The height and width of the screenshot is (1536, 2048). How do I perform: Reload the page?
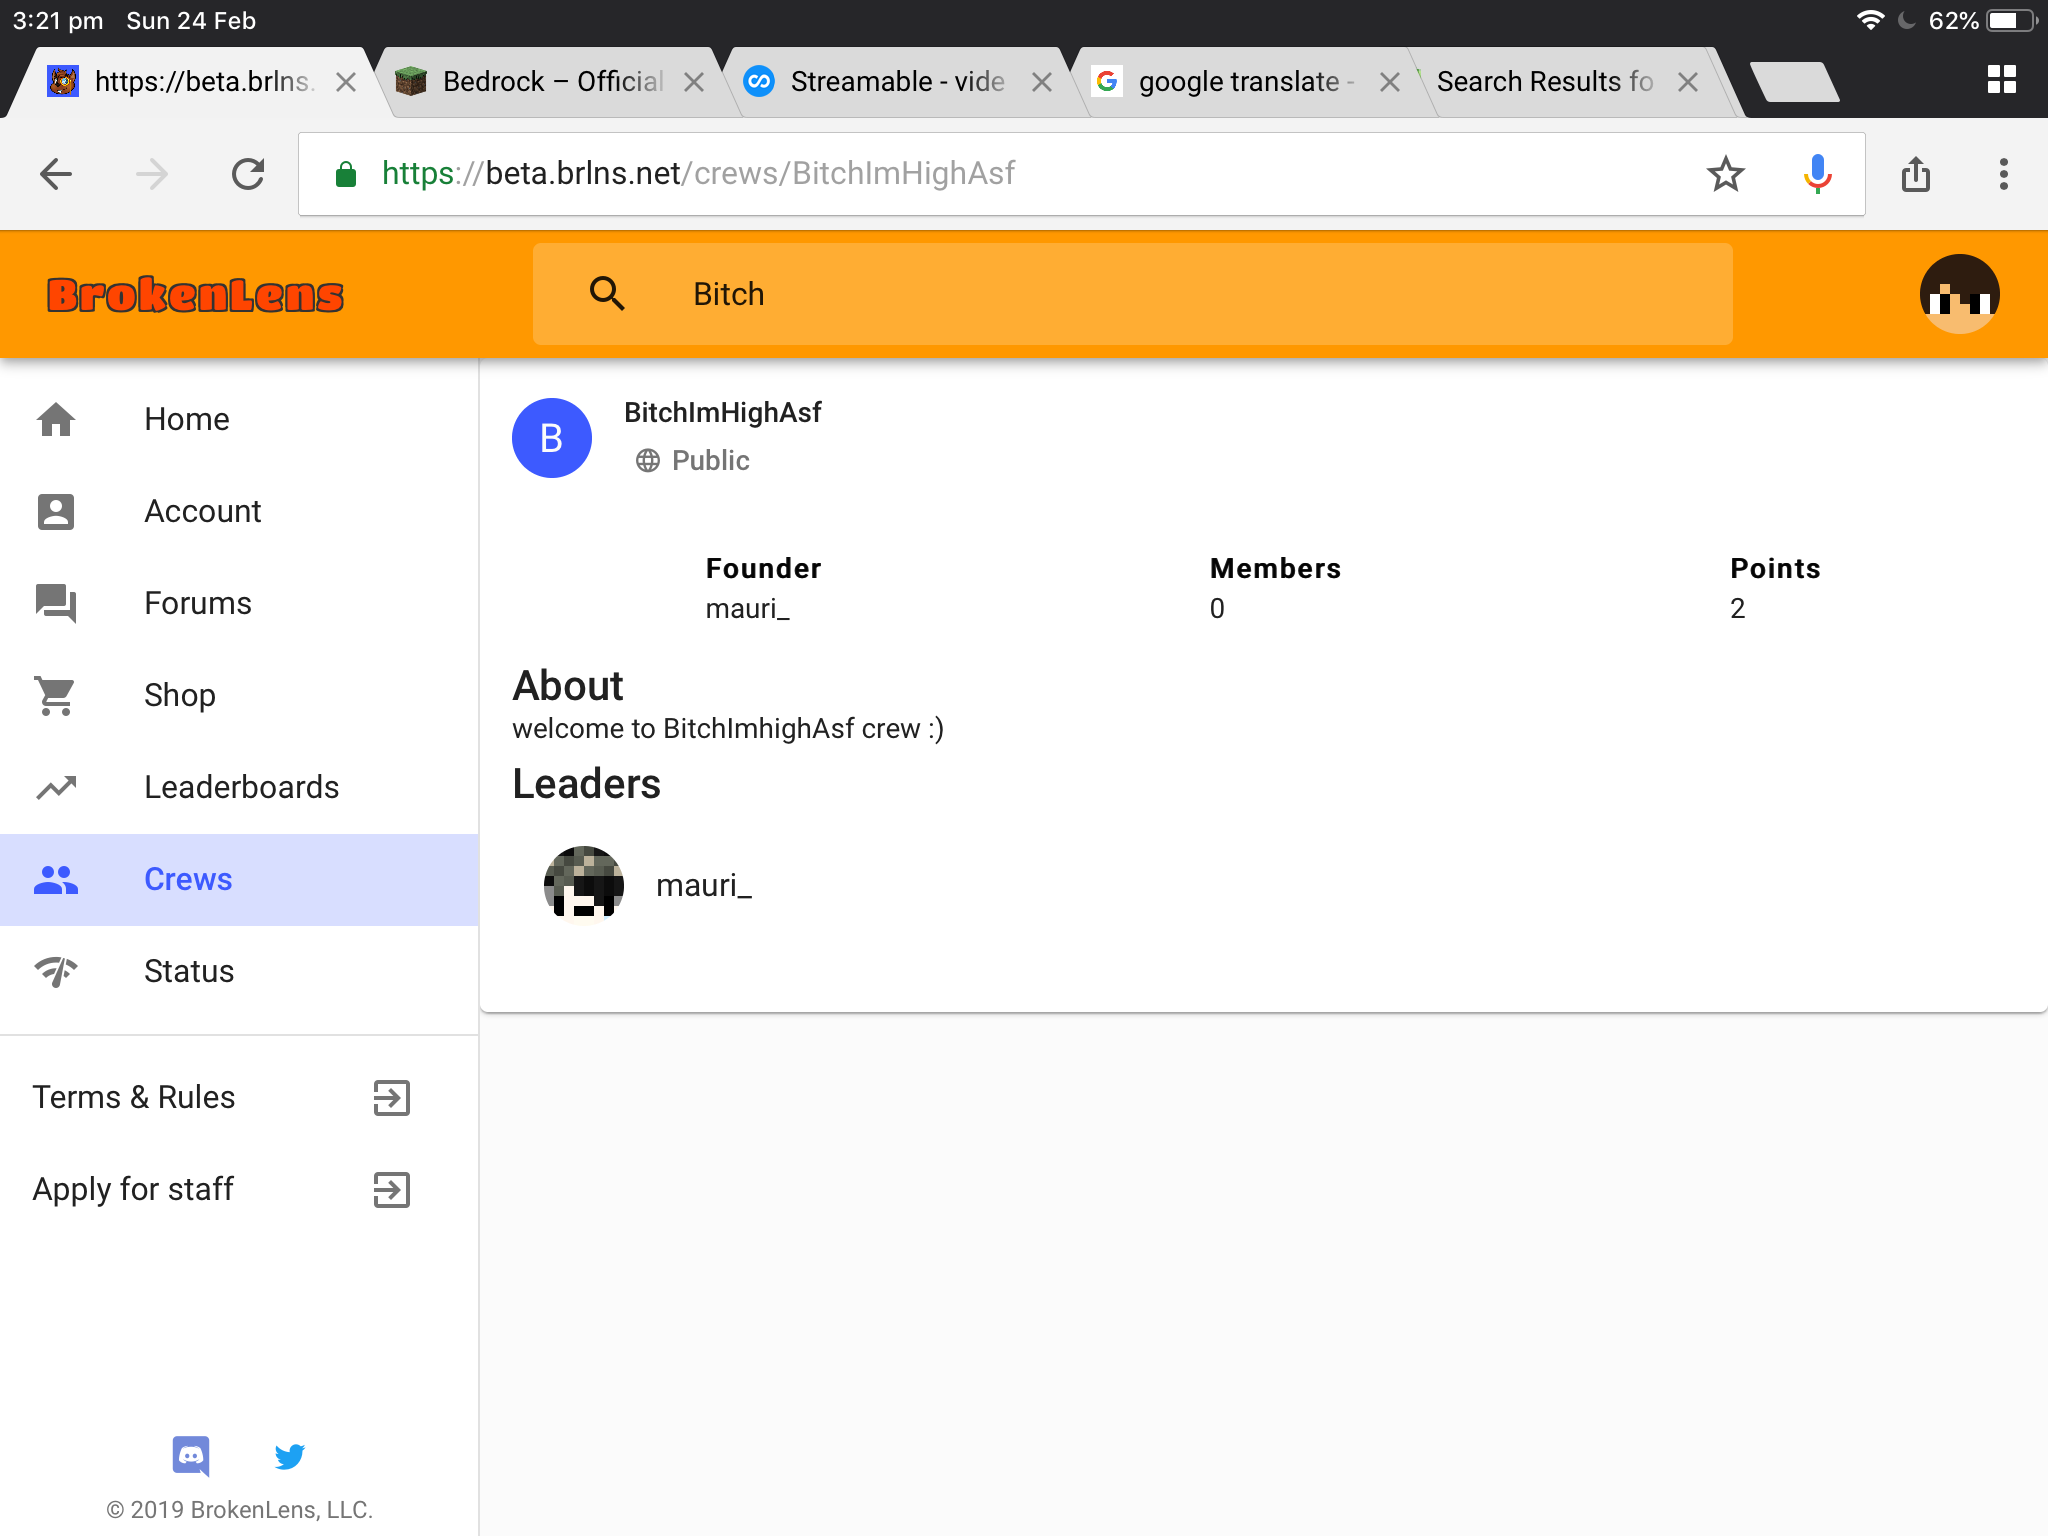click(247, 174)
